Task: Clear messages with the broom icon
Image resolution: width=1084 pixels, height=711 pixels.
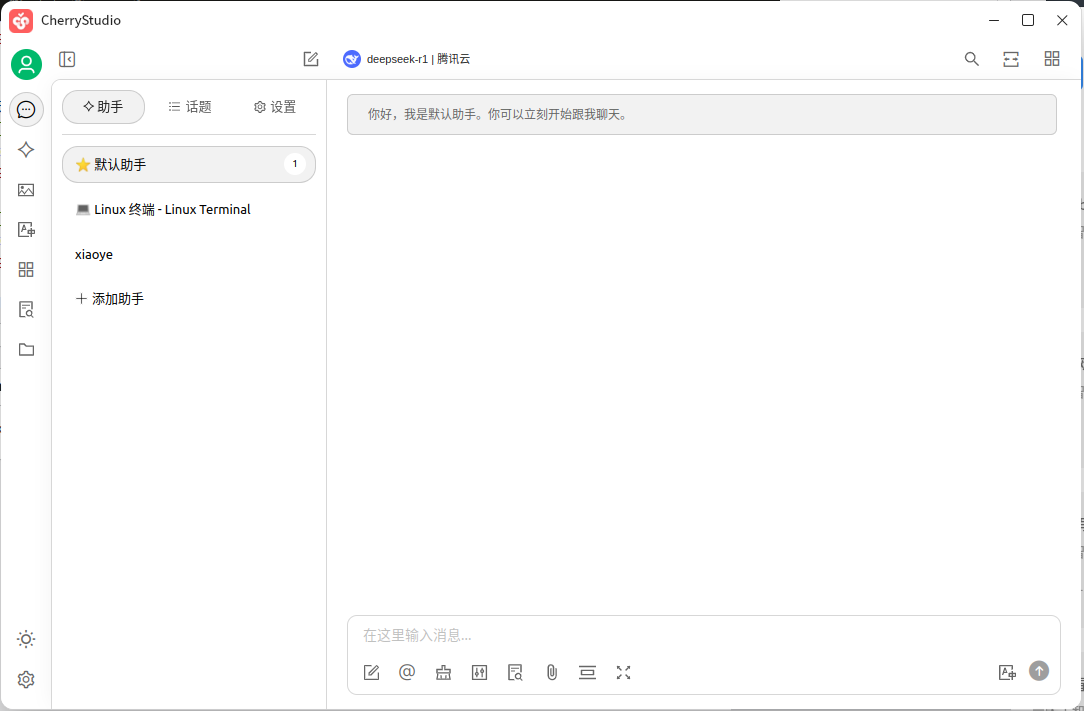Action: [443, 672]
